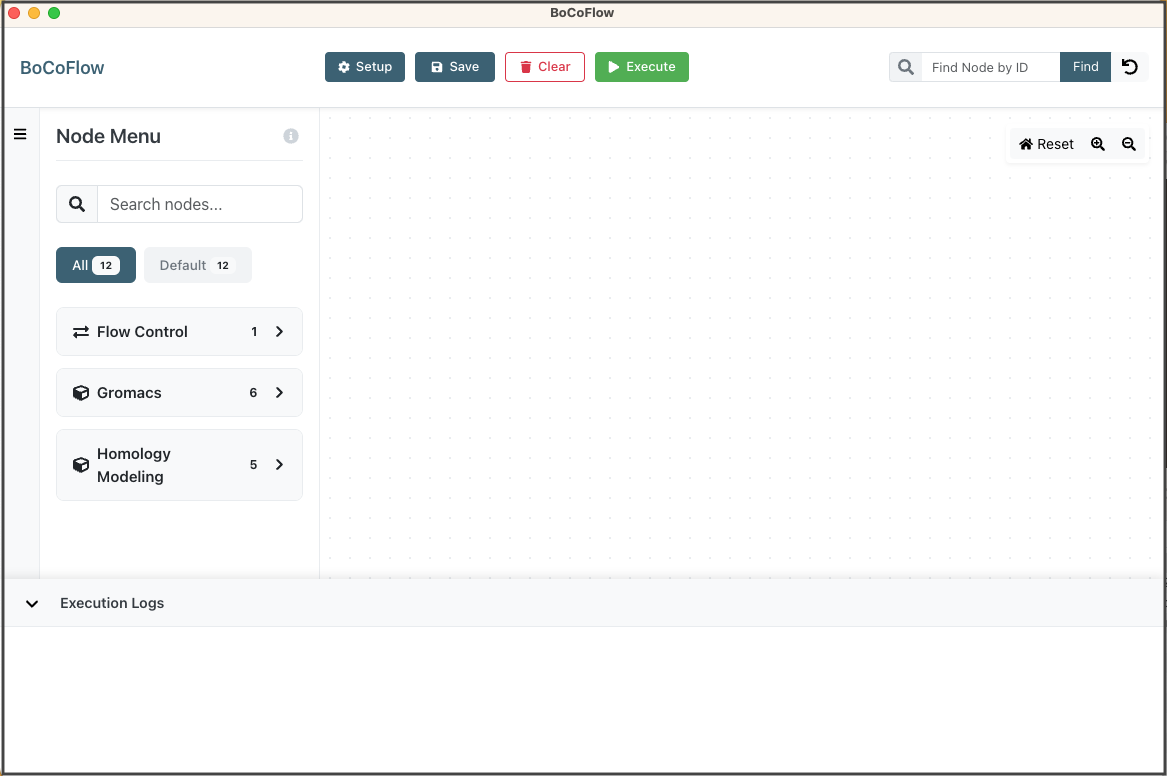Screen dimensions: 1167x776
Task: Click the Node Menu heading
Action: 109,136
